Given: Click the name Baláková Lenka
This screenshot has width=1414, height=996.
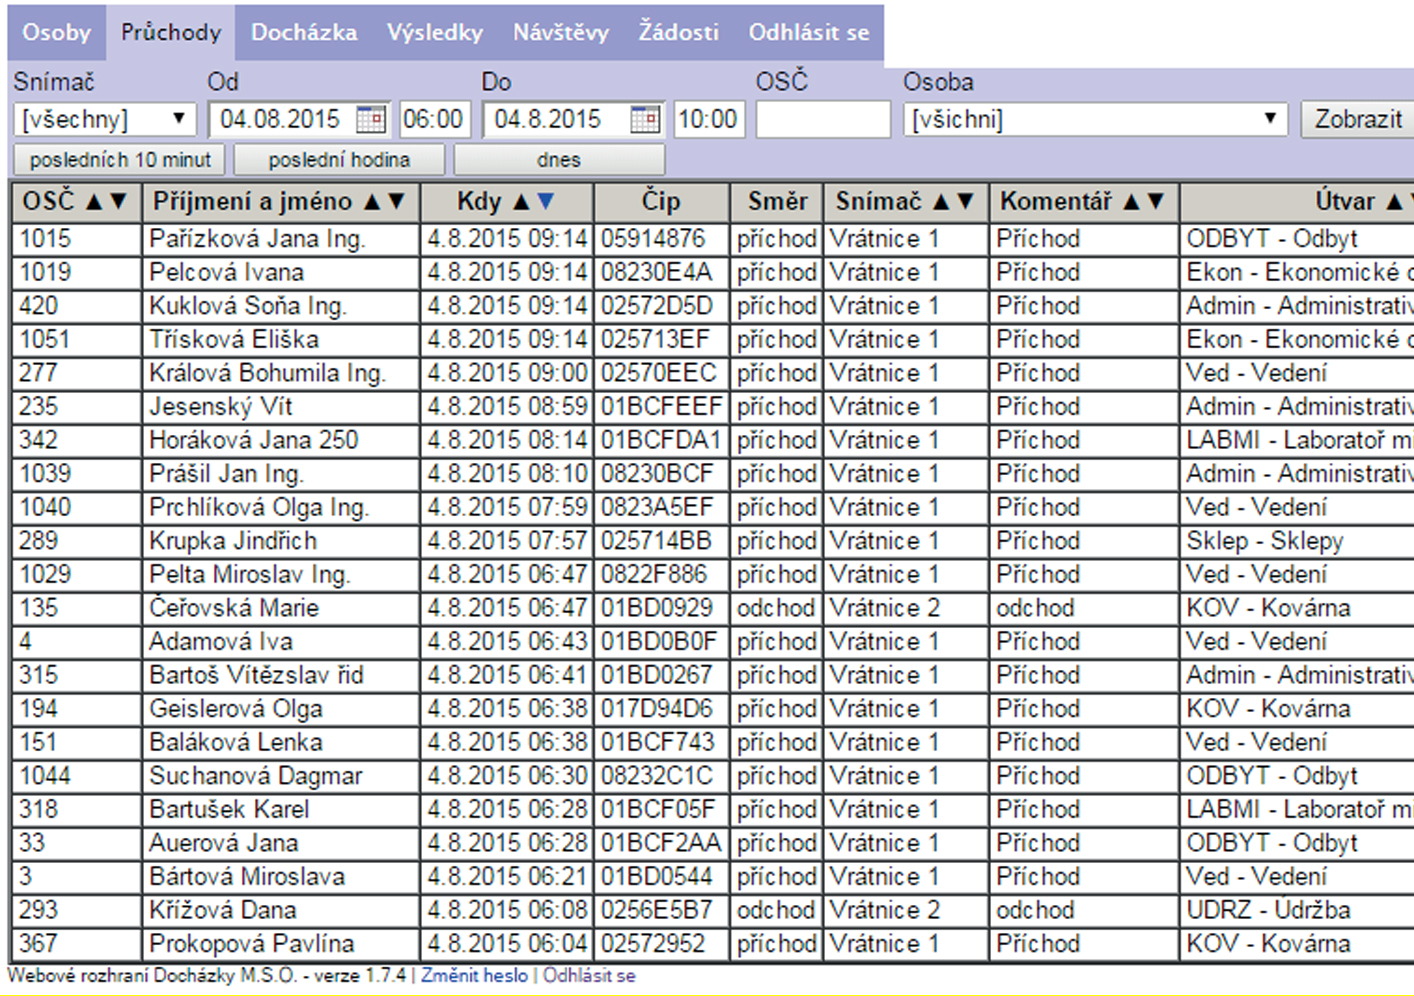Looking at the screenshot, I should (x=236, y=743).
